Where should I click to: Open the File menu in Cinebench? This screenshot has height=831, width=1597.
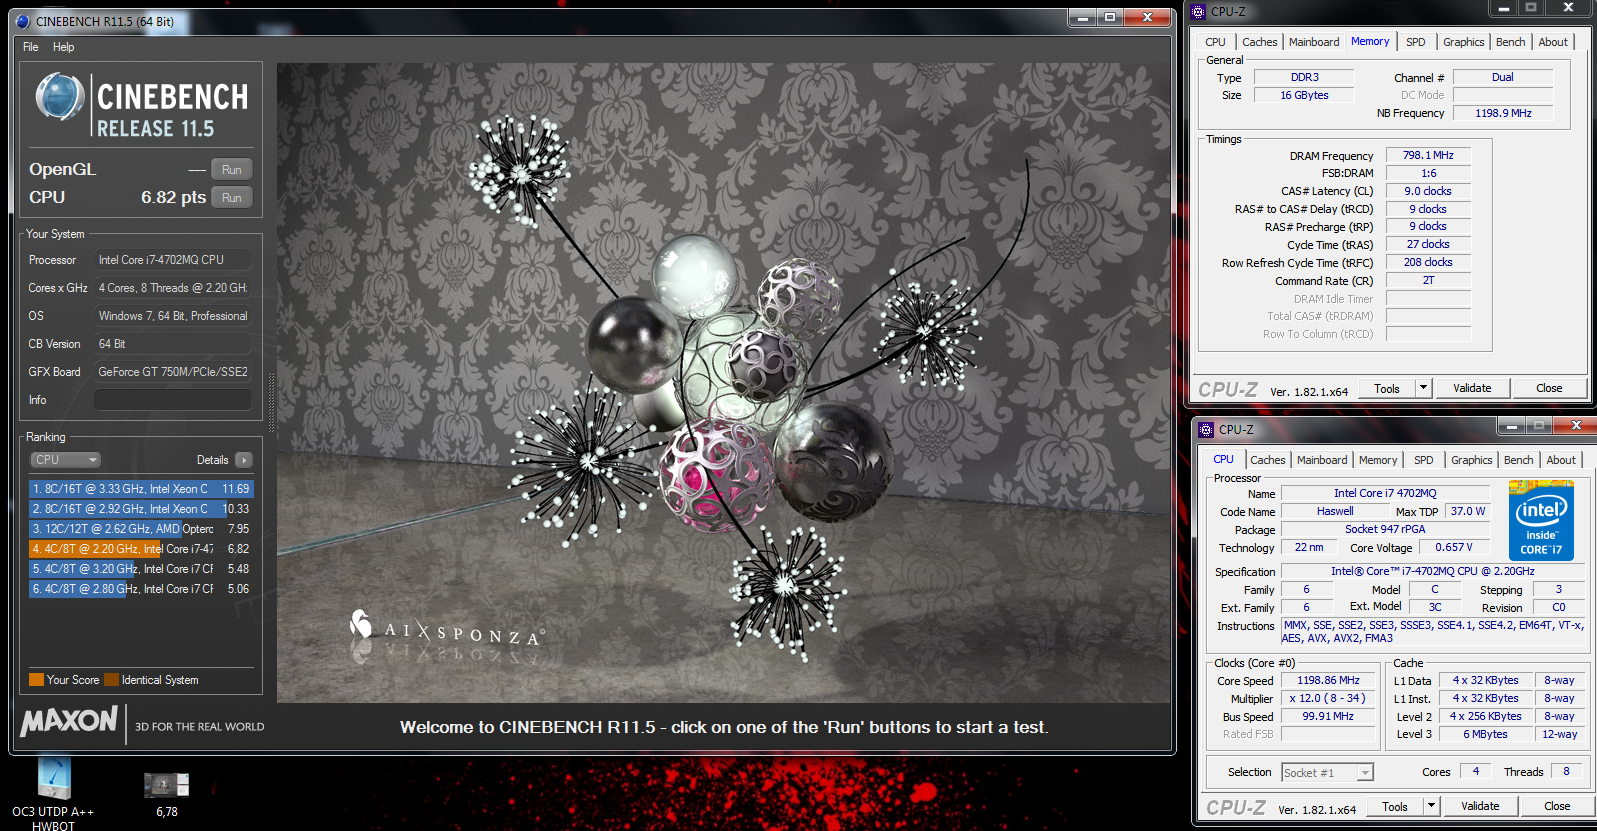31,47
